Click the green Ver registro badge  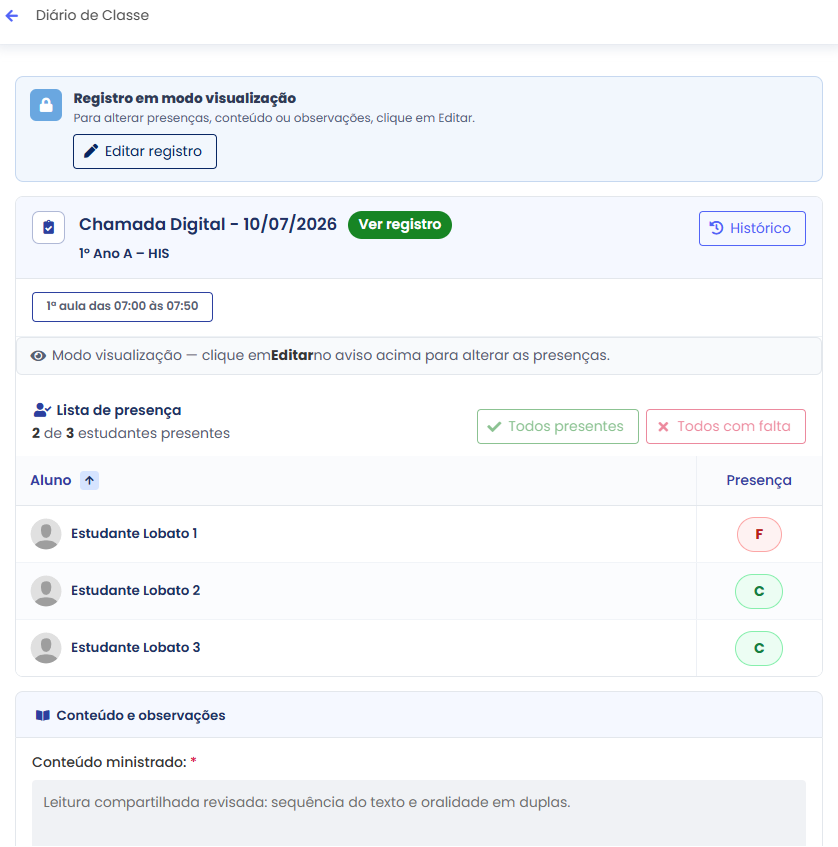(400, 225)
